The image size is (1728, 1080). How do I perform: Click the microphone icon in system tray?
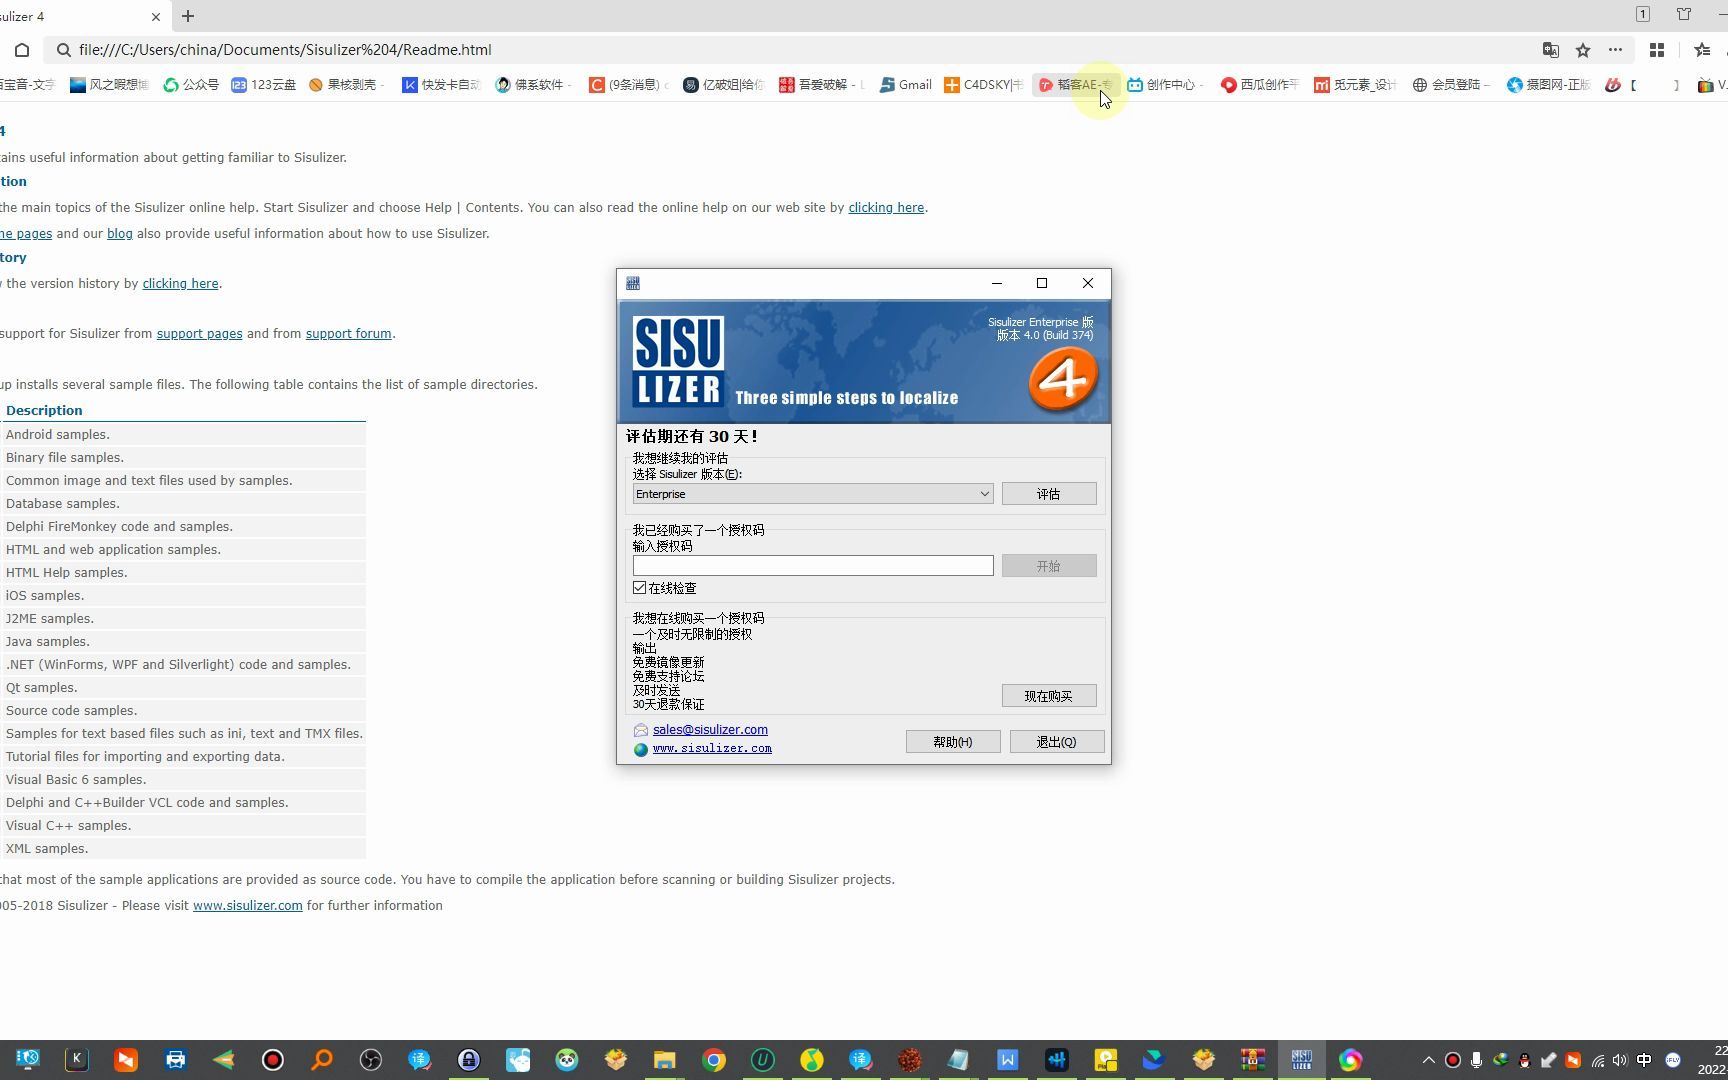pyautogui.click(x=1476, y=1060)
